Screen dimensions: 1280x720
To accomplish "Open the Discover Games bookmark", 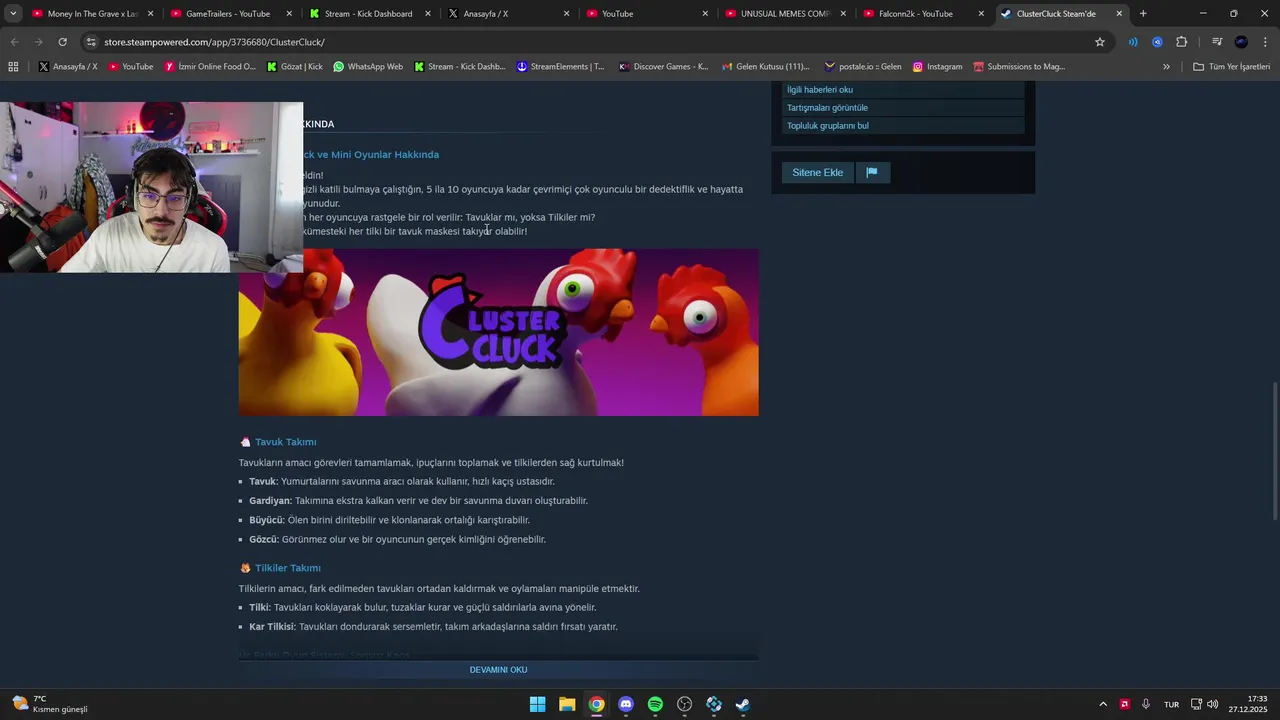I will (663, 67).
